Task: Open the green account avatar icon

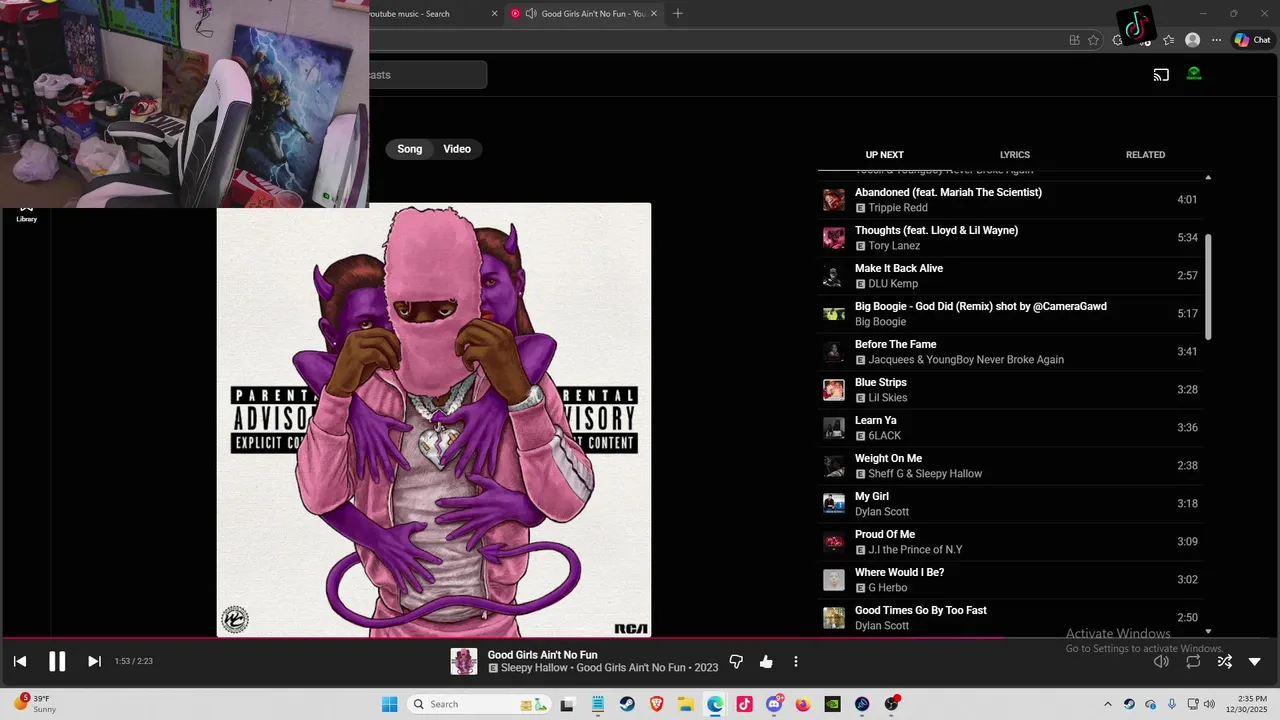Action: point(1194,74)
